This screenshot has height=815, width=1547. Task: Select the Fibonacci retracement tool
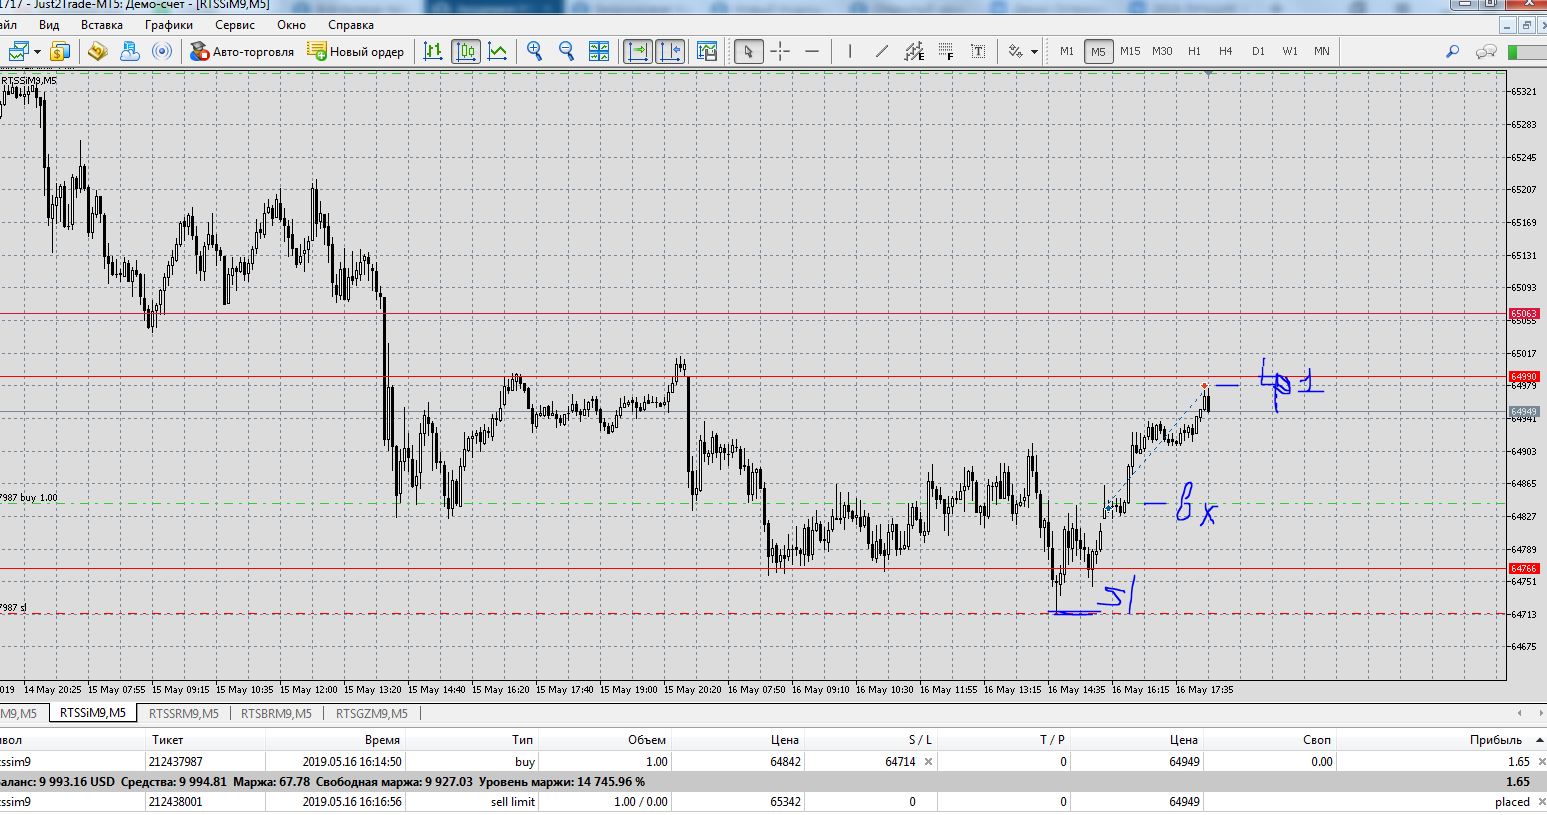pos(946,51)
